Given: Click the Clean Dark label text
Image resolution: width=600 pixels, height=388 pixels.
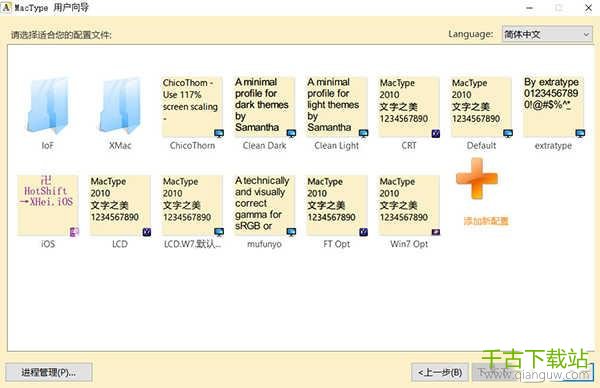Looking at the screenshot, I should click(264, 145).
